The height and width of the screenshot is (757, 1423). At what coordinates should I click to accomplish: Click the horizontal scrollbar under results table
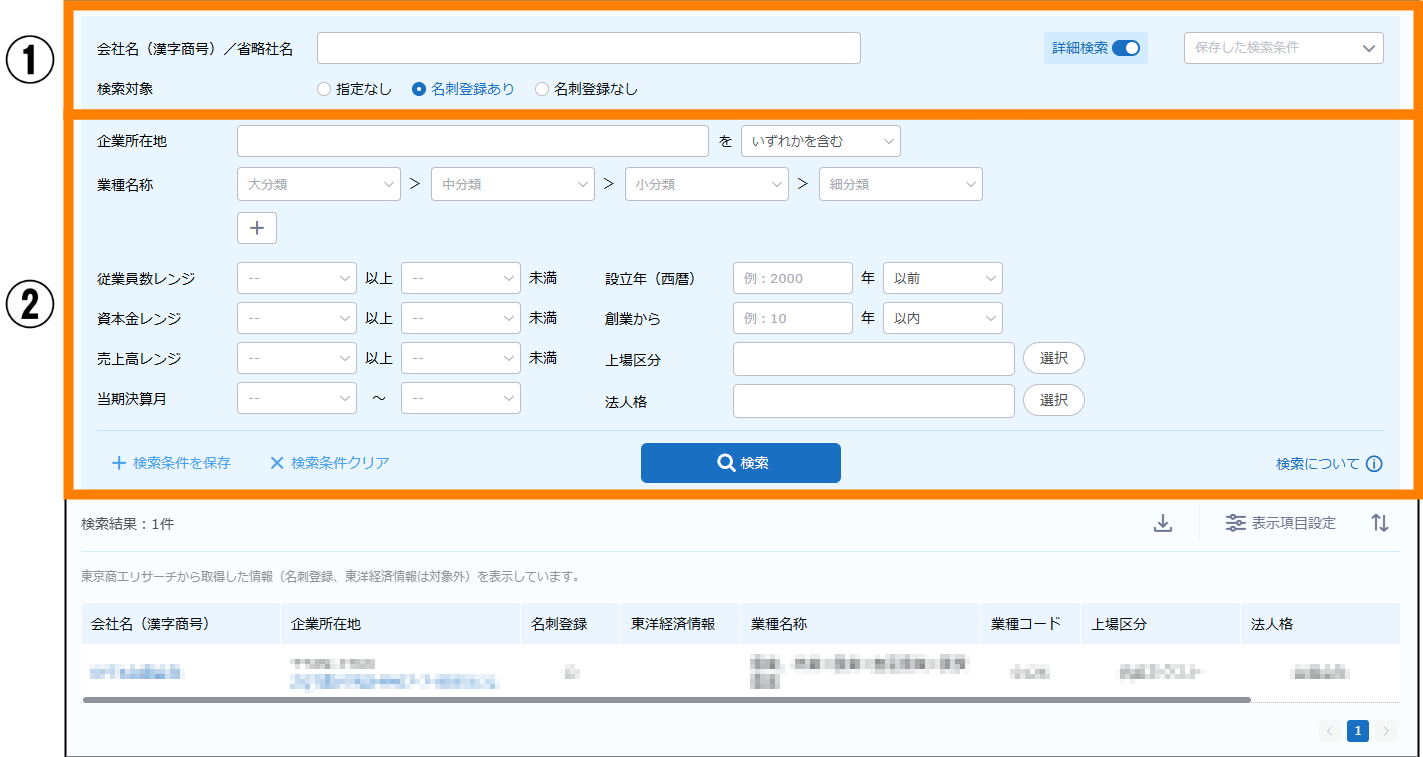pos(666,700)
